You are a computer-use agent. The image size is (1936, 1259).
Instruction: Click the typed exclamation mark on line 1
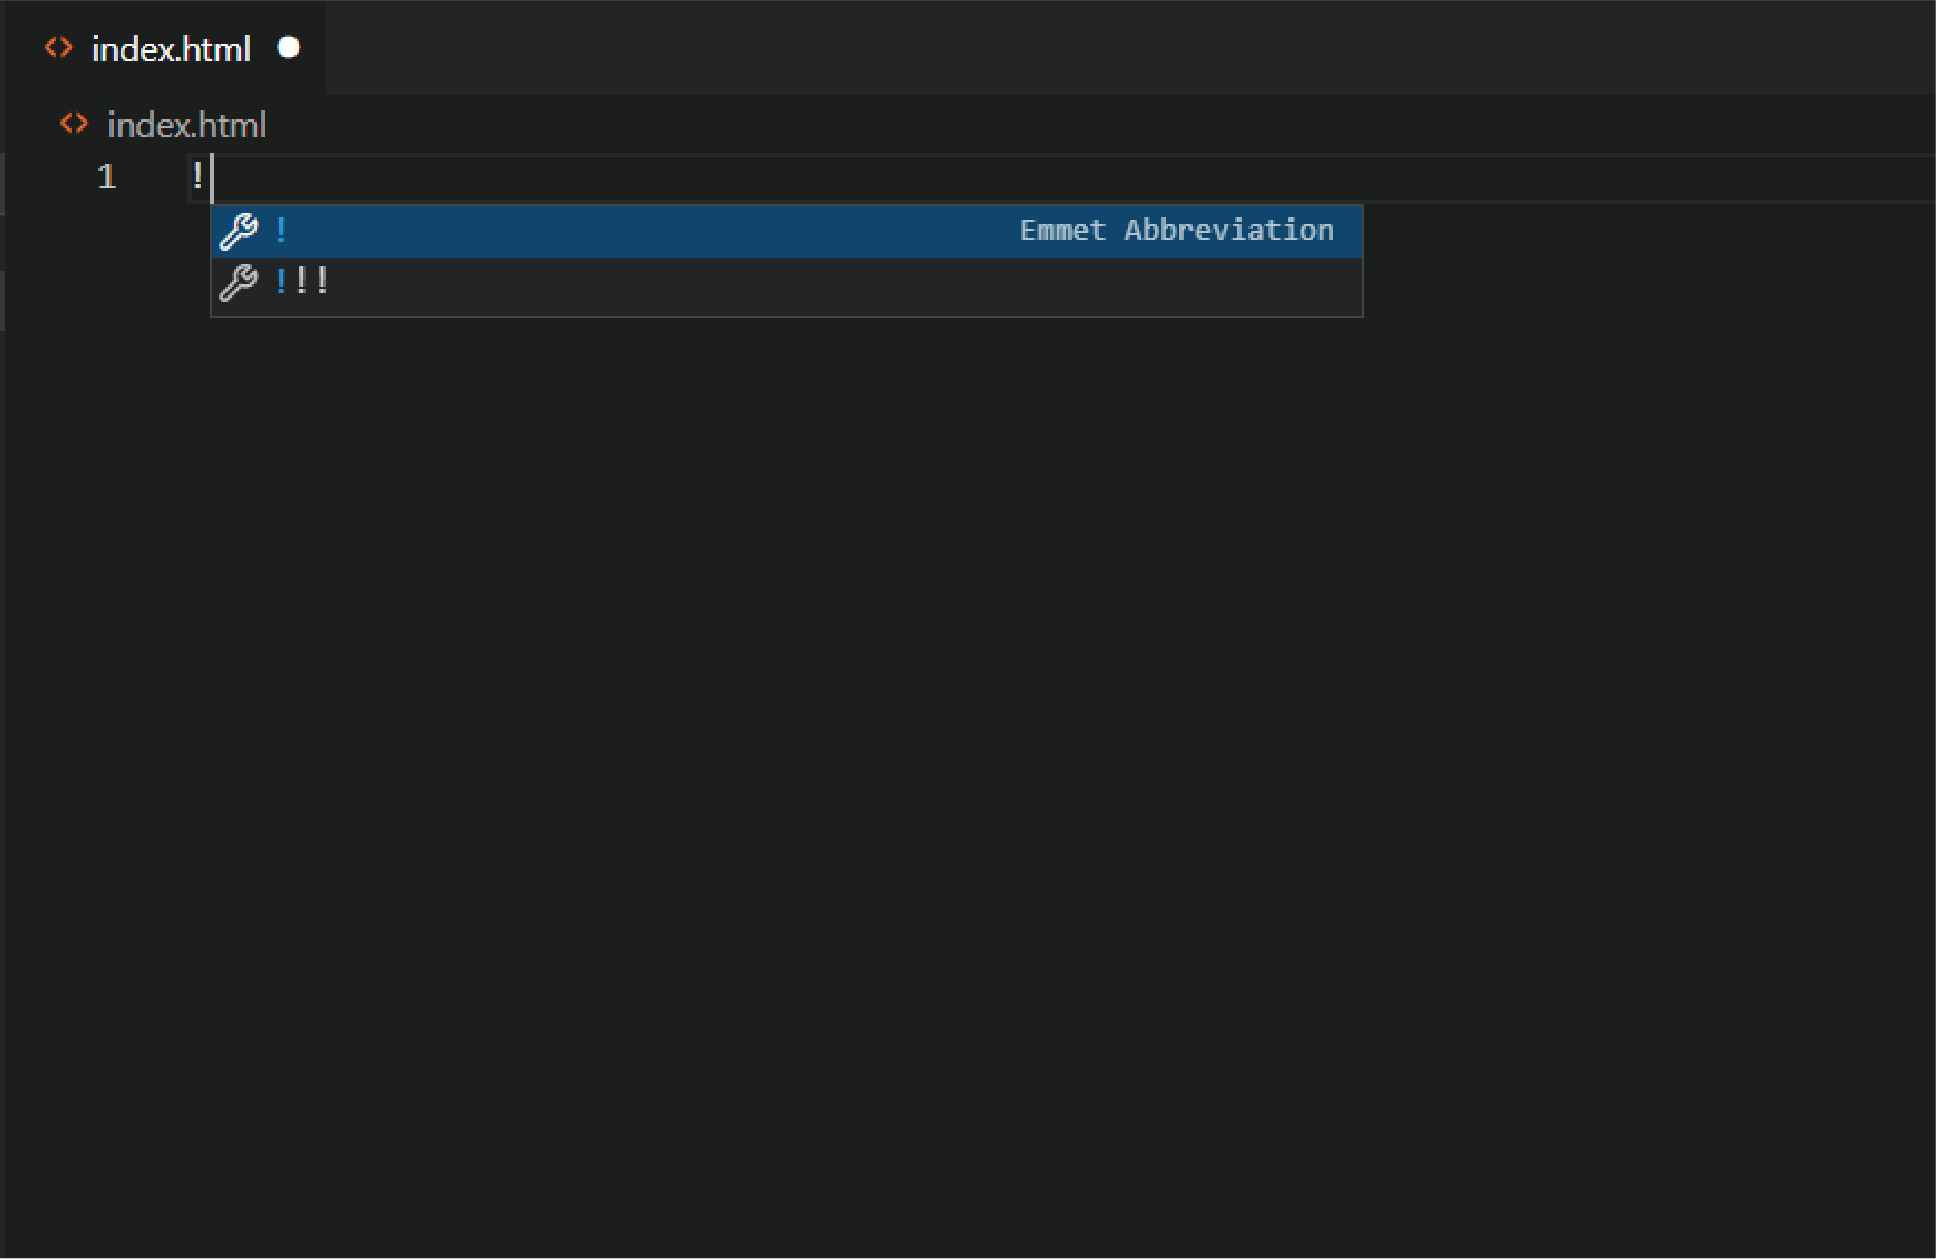pyautogui.click(x=198, y=176)
